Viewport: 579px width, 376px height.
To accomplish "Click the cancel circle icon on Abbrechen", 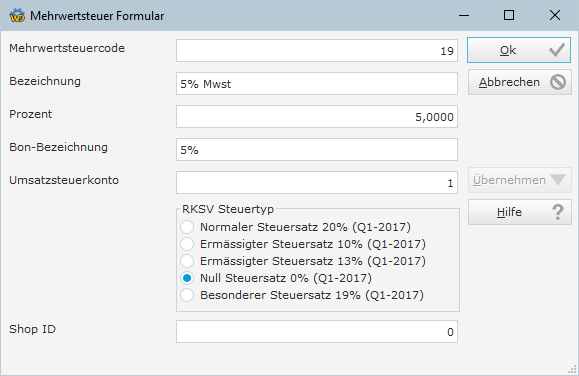I will click(x=558, y=82).
